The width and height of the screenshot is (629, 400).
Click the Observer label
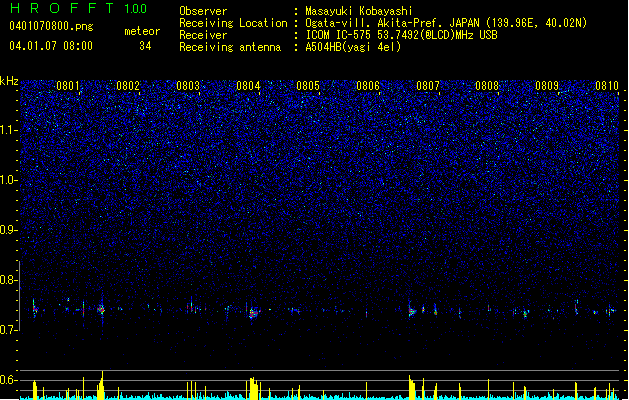203,11
